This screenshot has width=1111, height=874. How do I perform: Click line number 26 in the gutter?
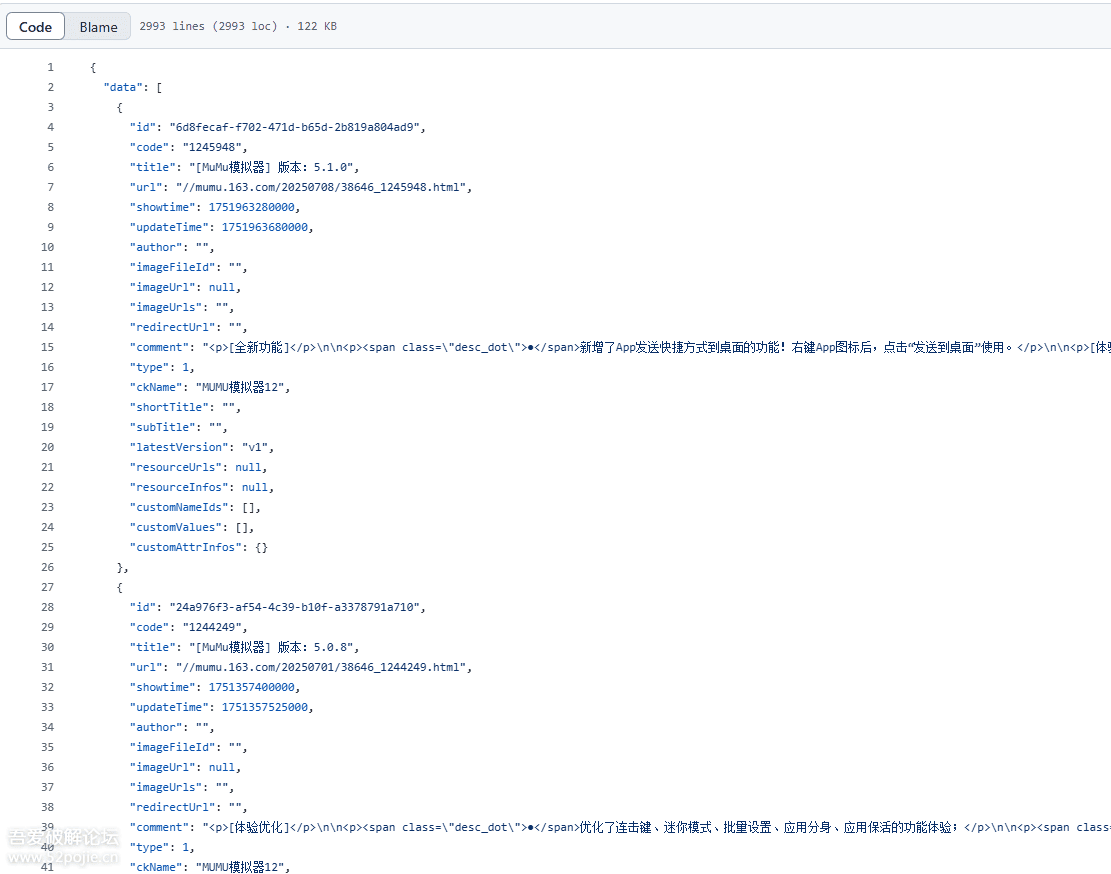point(47,567)
